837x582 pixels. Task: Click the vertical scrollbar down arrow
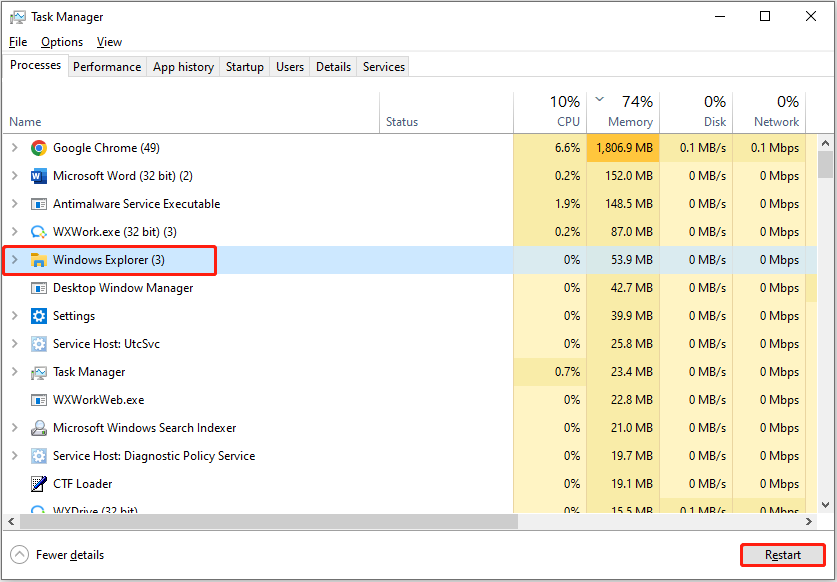825,506
